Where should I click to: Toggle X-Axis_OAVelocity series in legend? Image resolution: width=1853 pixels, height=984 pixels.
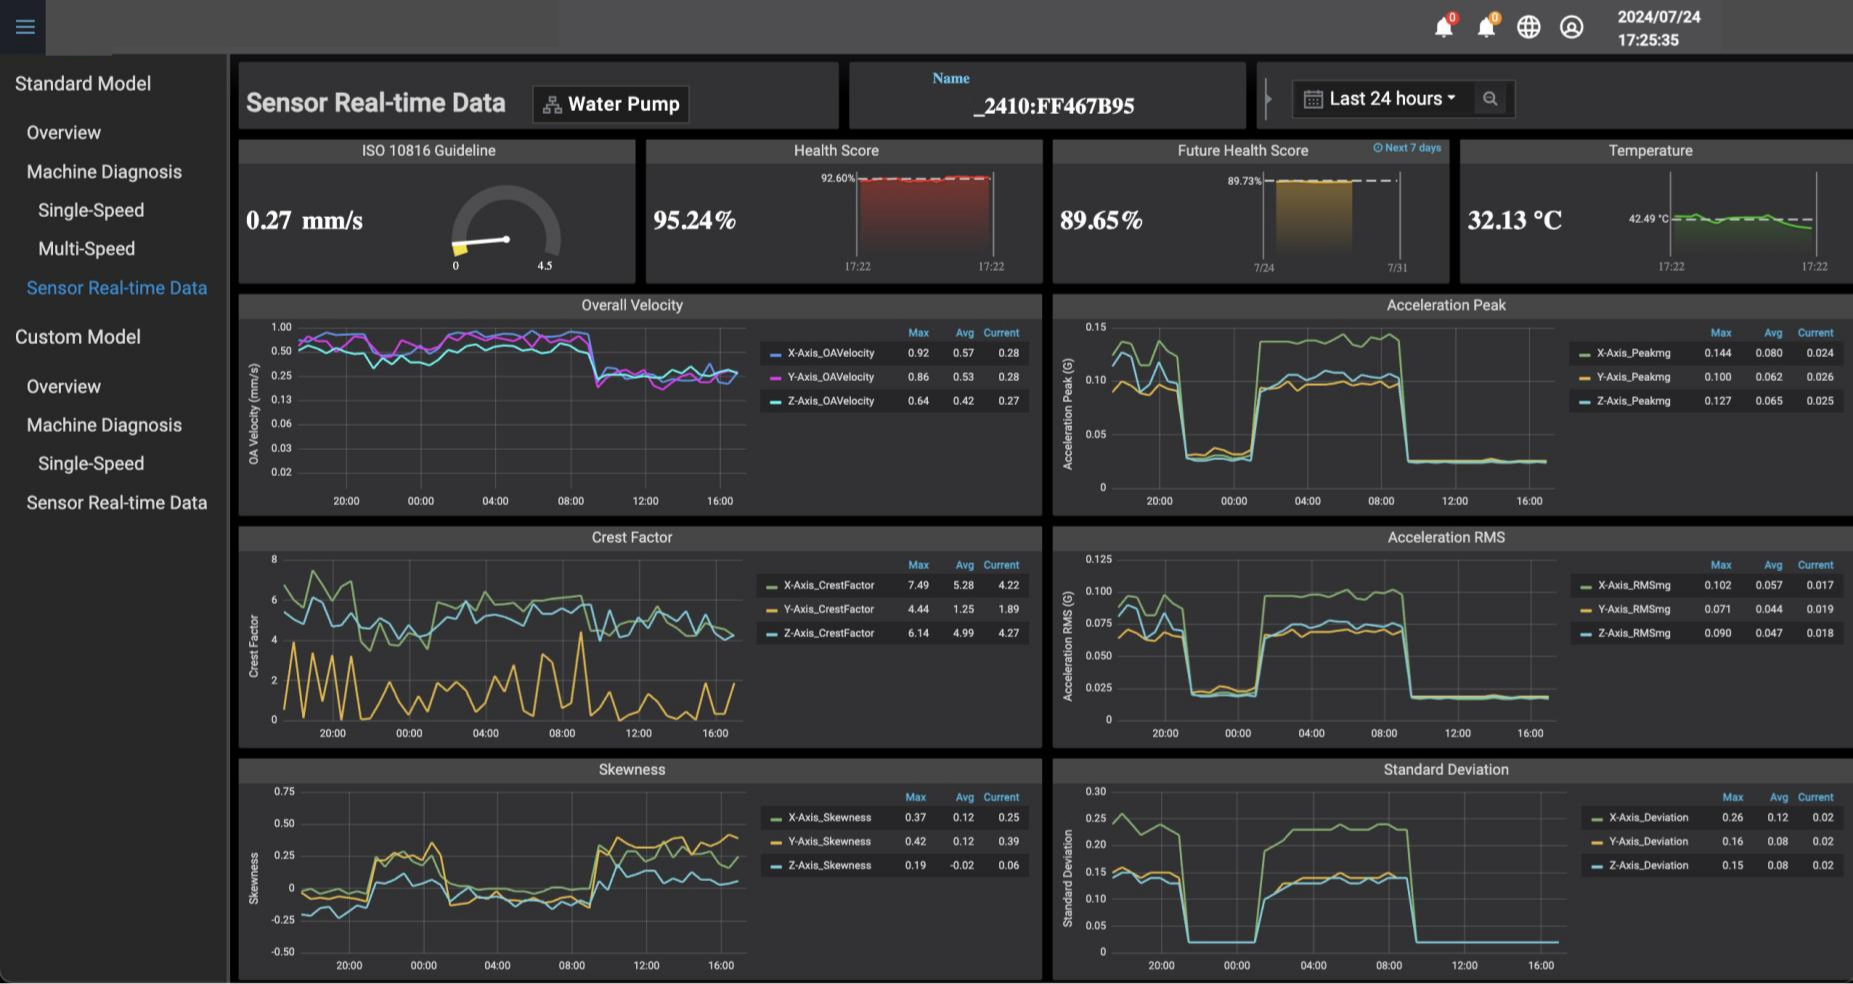point(830,353)
